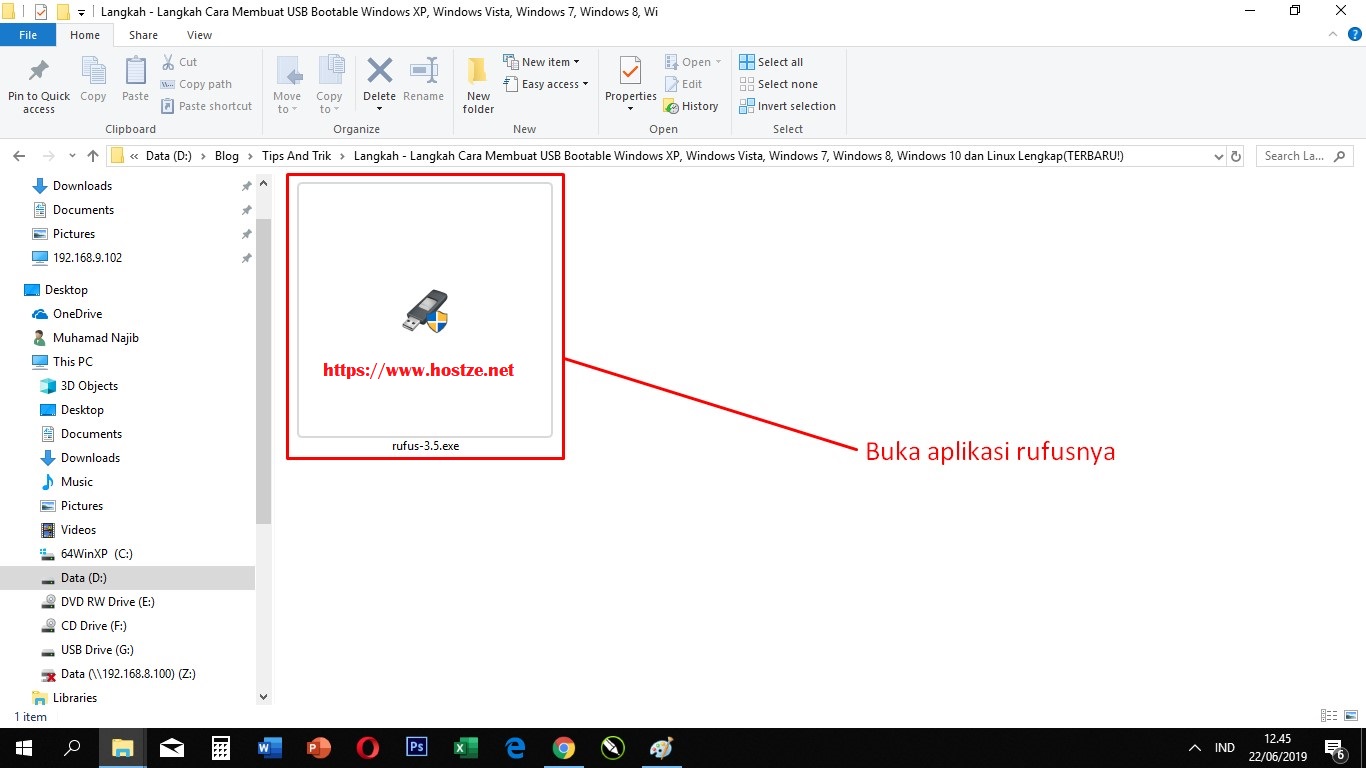
Task: Open the Photoshop icon on the taskbar
Action: click(x=416, y=747)
